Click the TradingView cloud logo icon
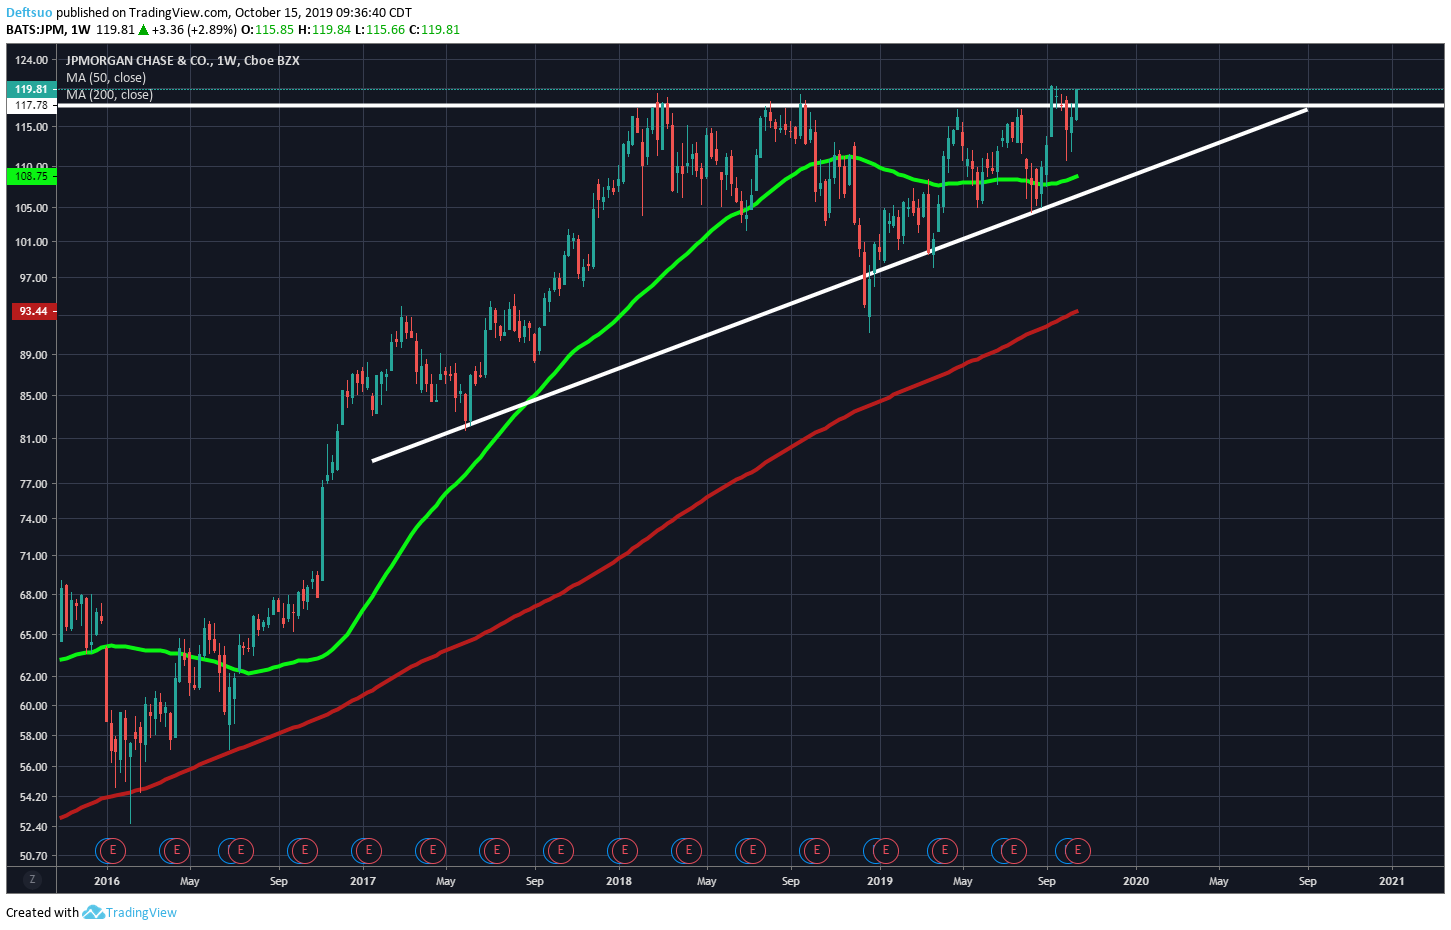Screen dimensions: 1451x930 [93, 912]
